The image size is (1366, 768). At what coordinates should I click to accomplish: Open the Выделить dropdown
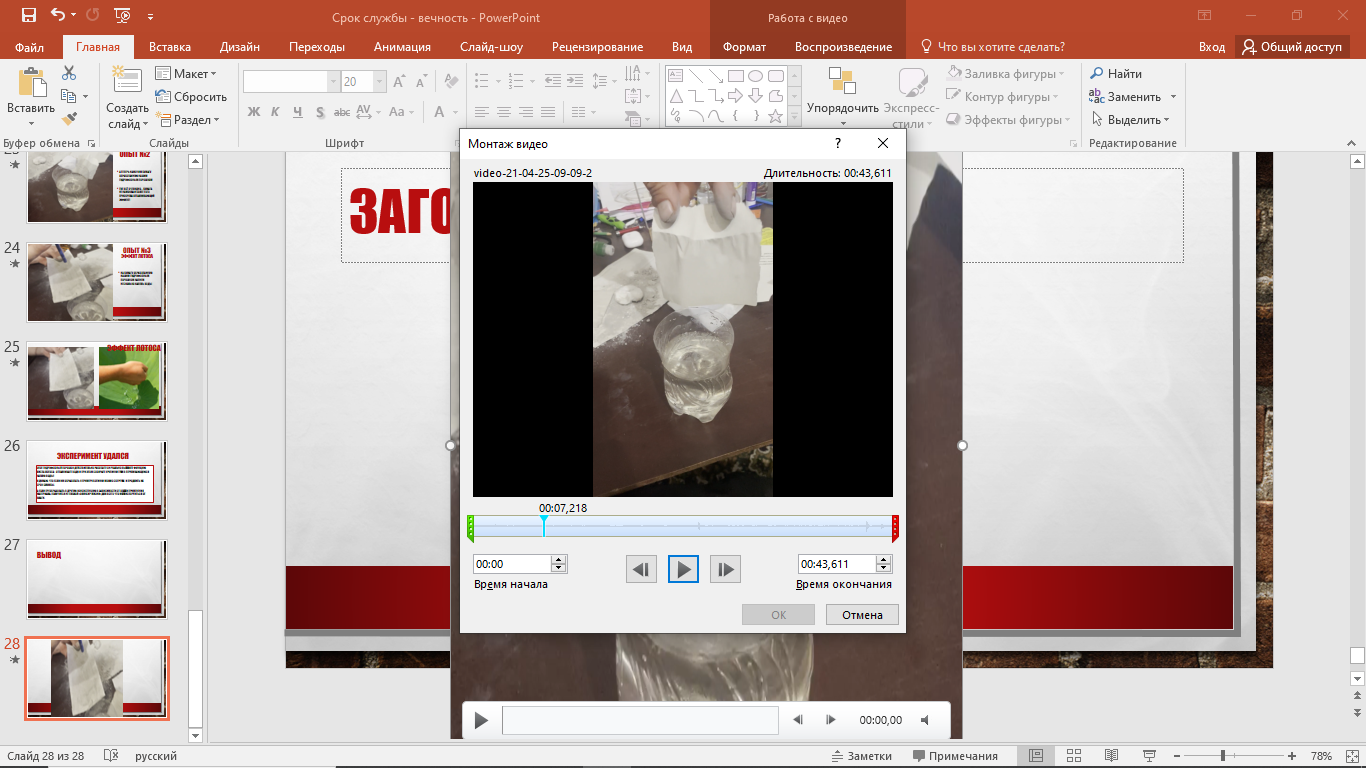[x=1130, y=120]
